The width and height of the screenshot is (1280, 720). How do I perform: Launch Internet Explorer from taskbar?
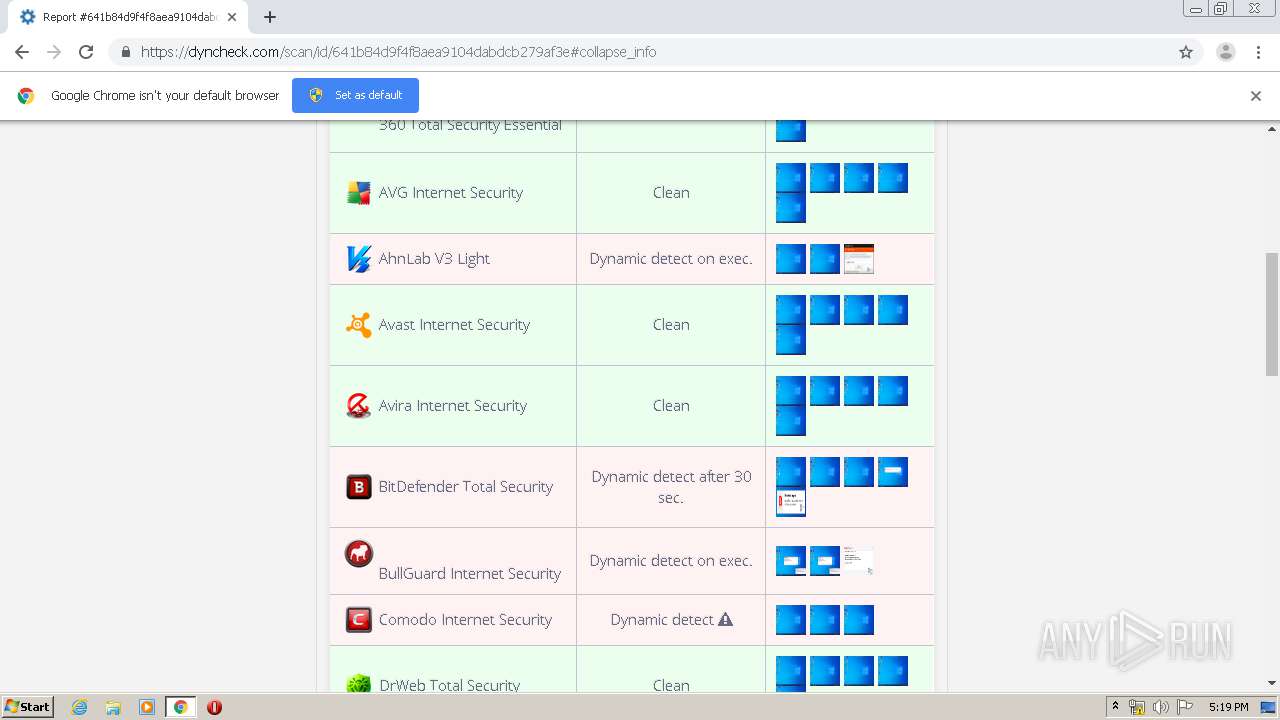(x=80, y=707)
